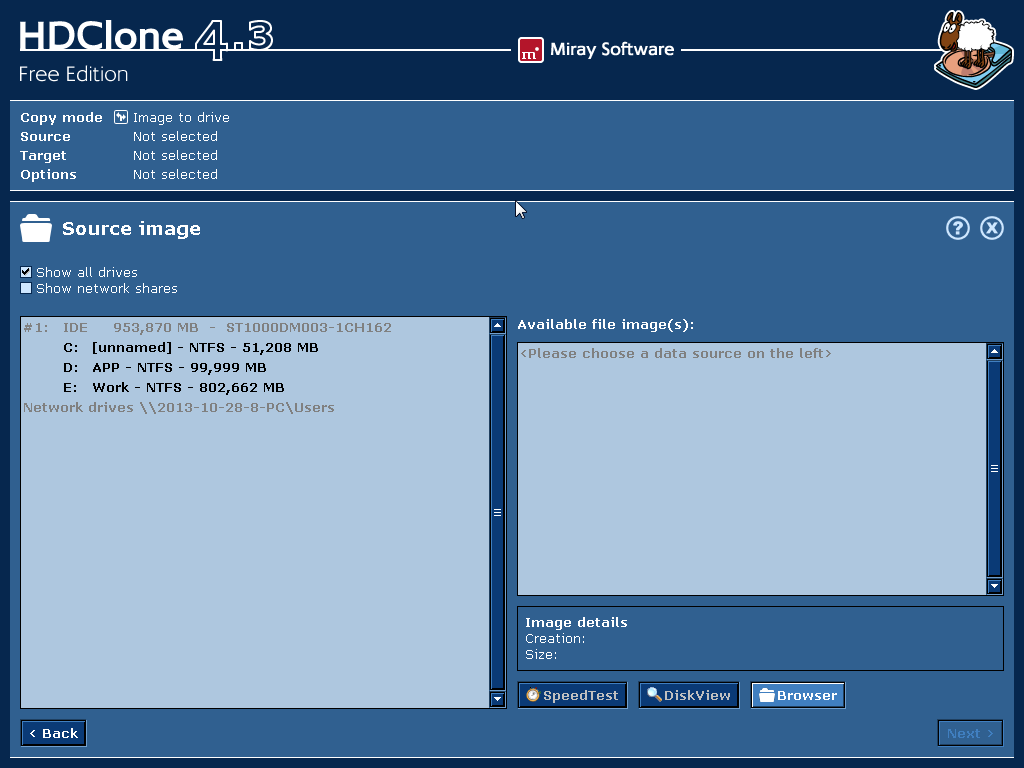Click the 'Image details' heading
This screenshot has height=768, width=1024.
(576, 622)
